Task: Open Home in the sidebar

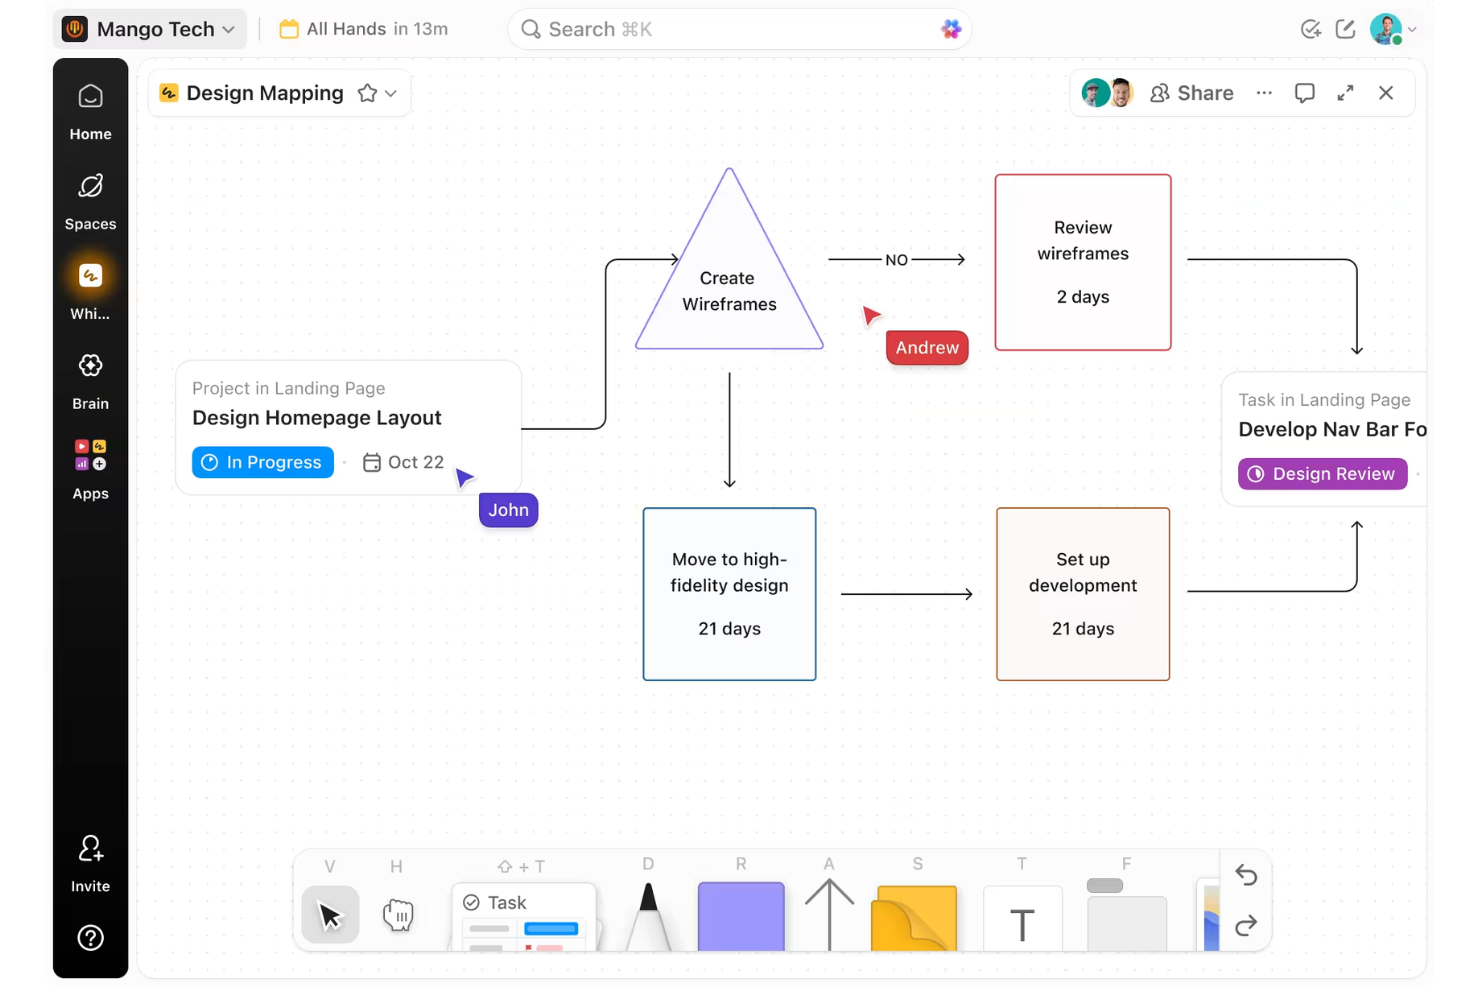Action: pyautogui.click(x=90, y=111)
